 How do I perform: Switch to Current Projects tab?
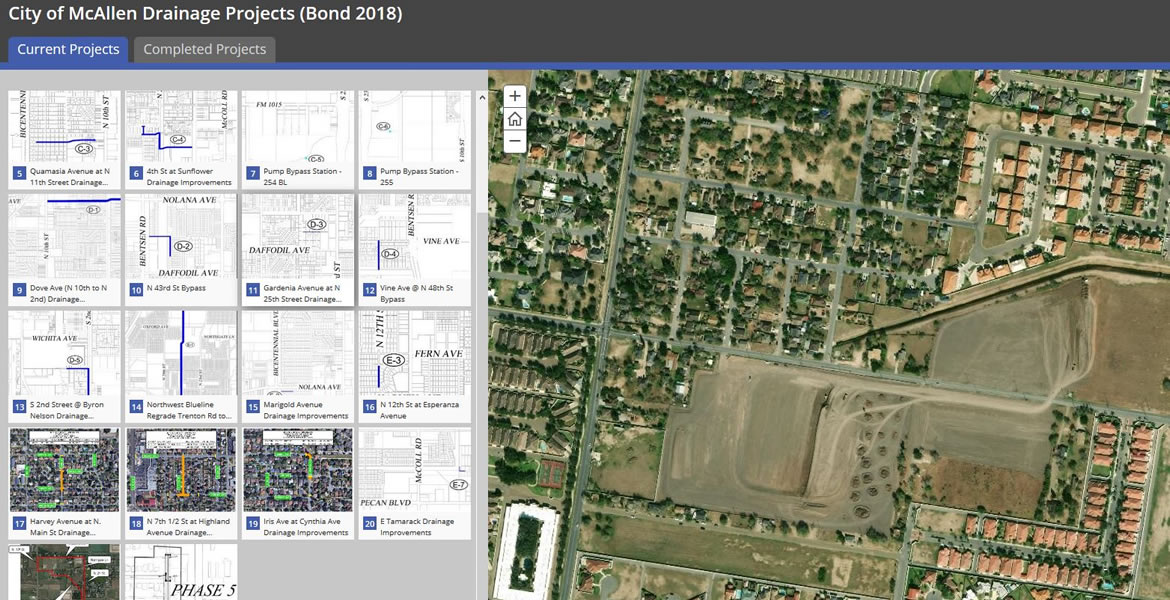point(68,49)
